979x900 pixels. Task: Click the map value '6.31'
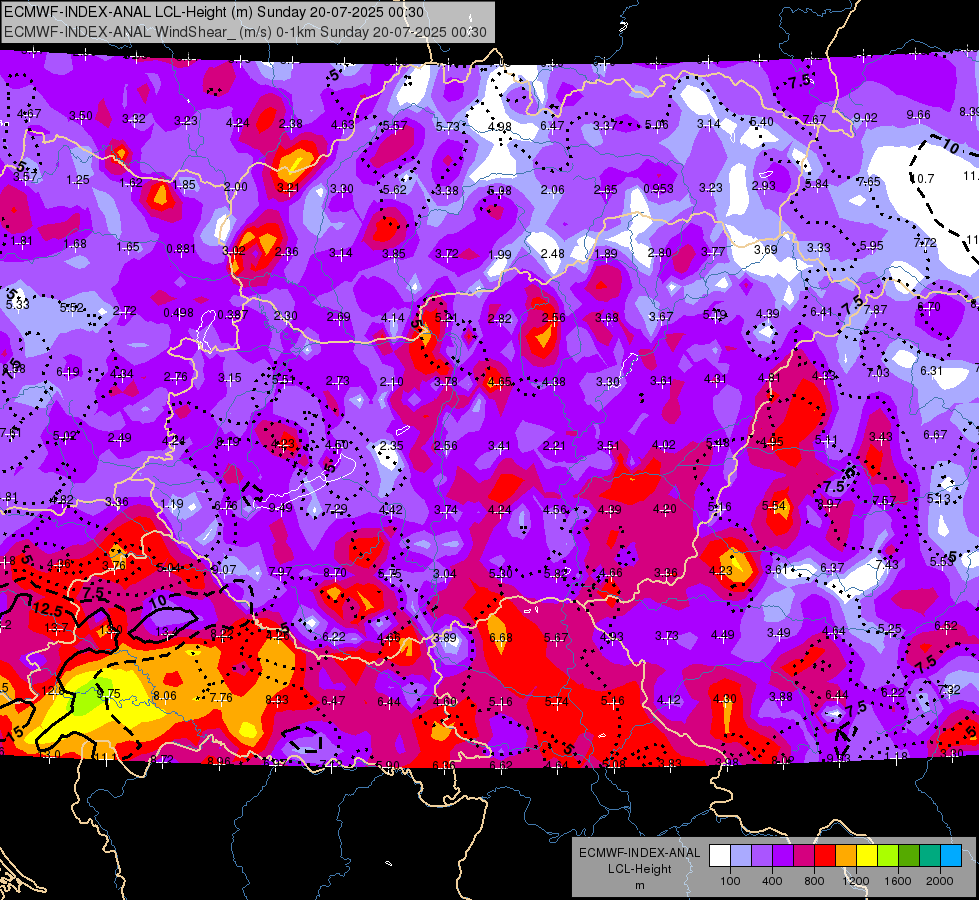coord(931,370)
